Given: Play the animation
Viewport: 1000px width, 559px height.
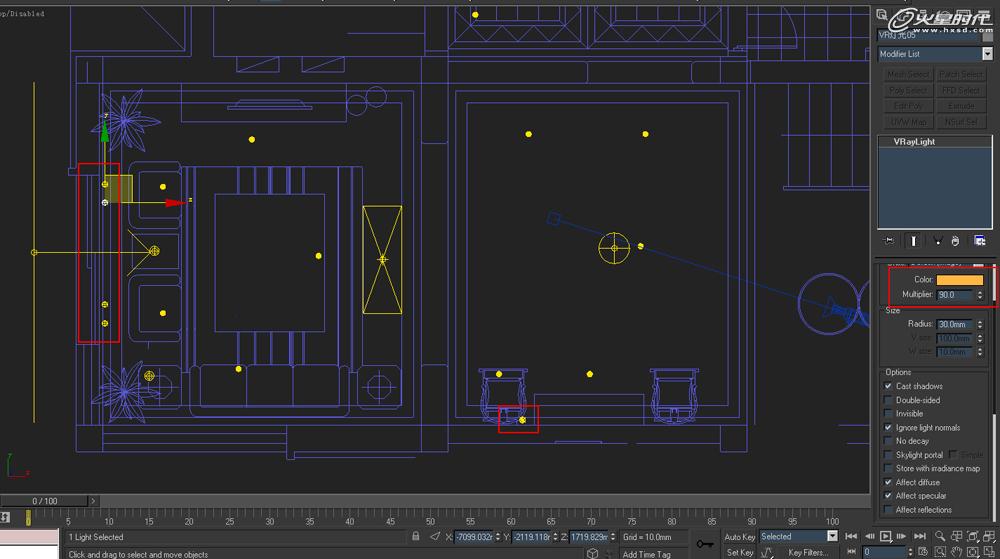Looking at the screenshot, I should click(x=885, y=537).
